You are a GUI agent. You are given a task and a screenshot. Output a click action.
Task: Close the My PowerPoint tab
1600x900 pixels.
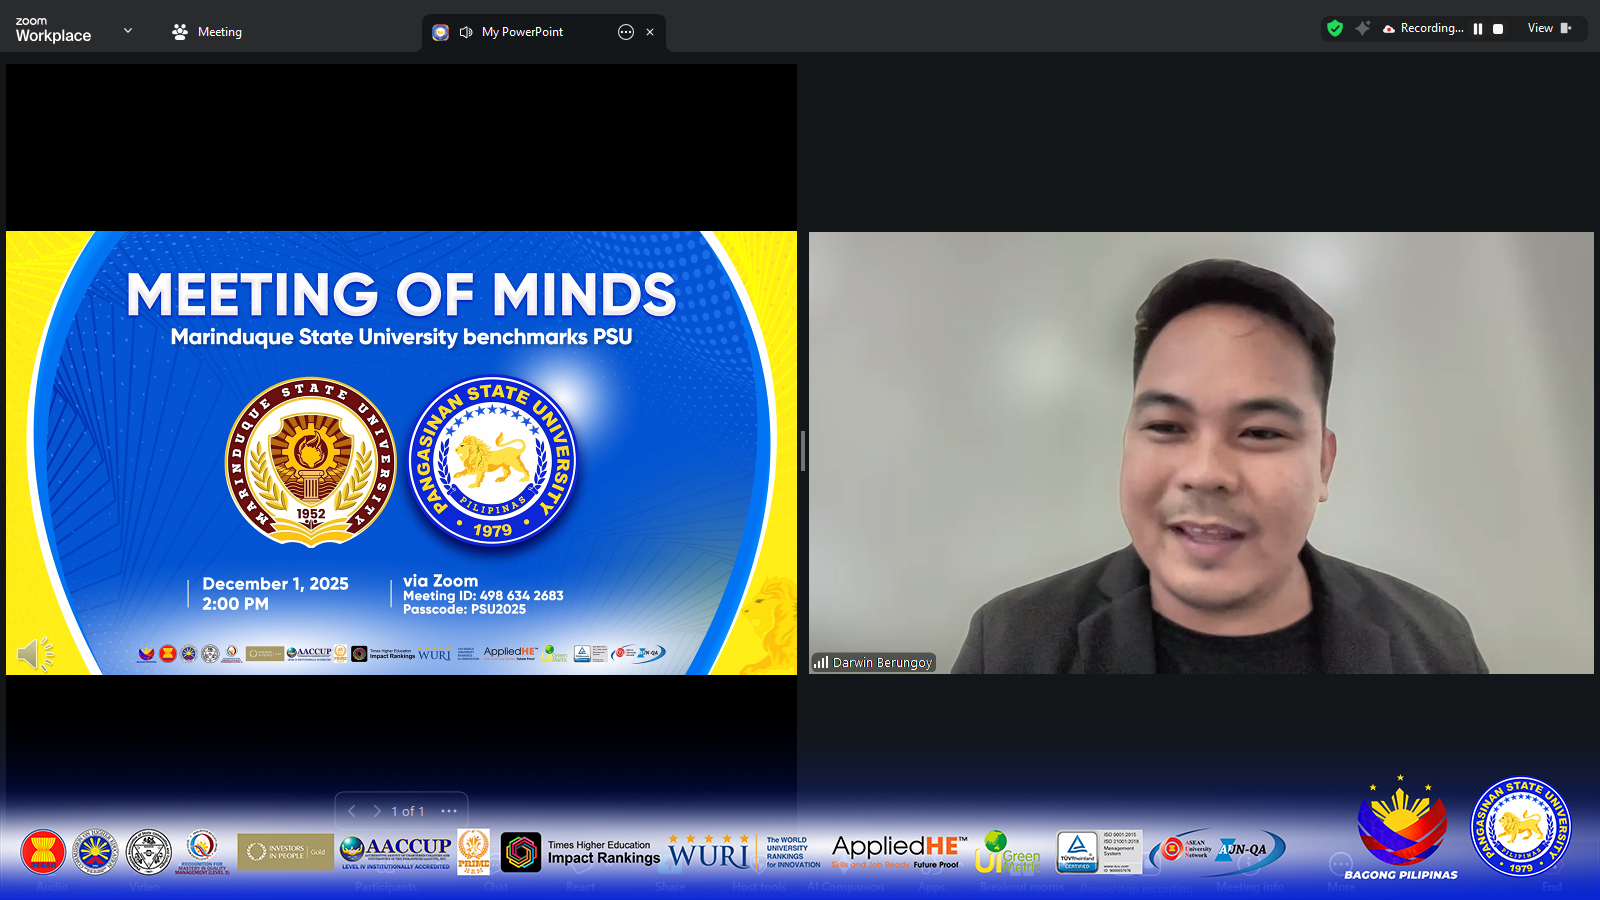tap(650, 32)
